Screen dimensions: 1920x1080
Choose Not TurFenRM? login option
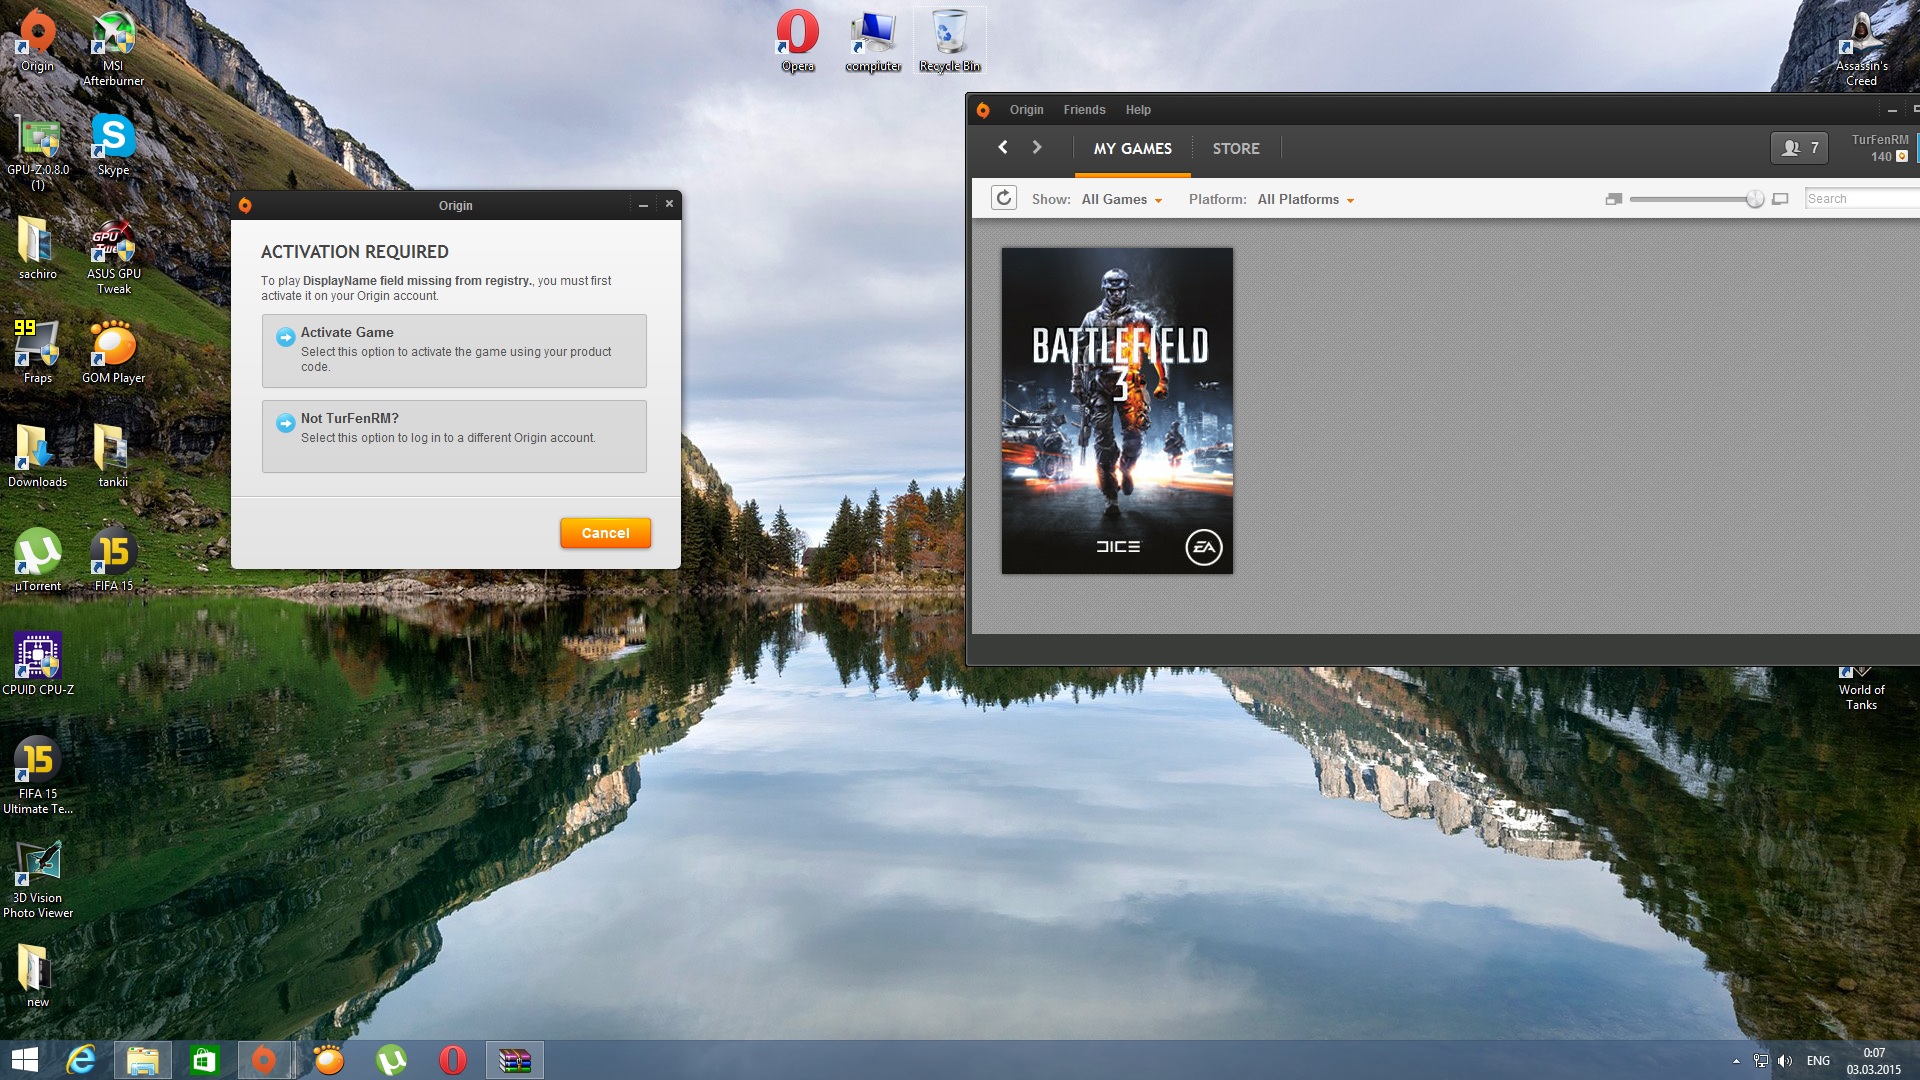click(454, 436)
